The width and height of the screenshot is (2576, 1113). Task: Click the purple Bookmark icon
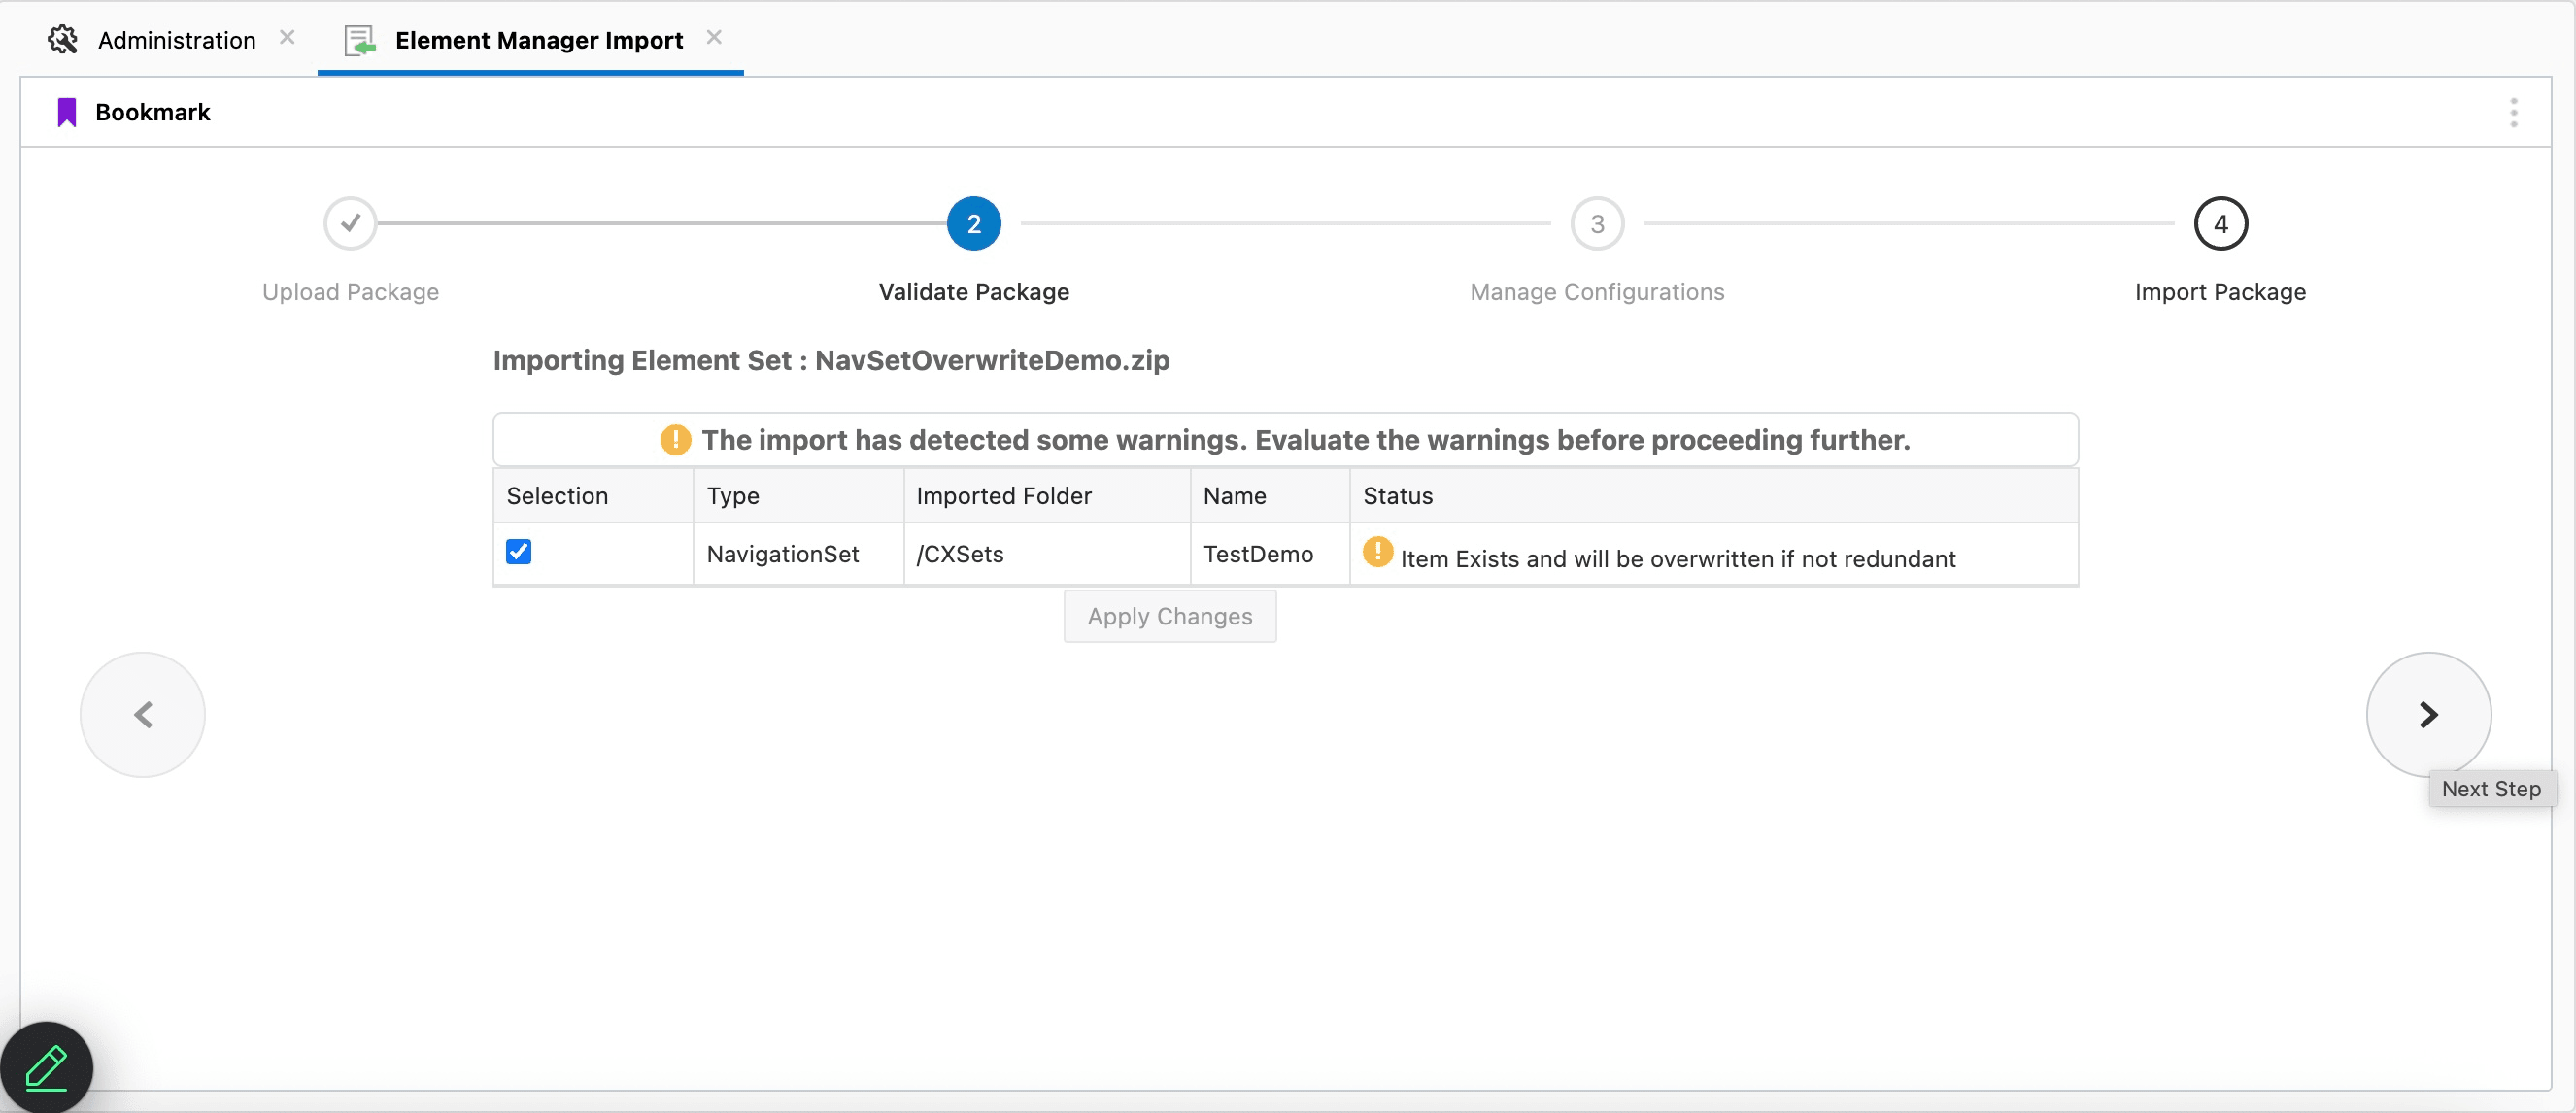[x=67, y=112]
